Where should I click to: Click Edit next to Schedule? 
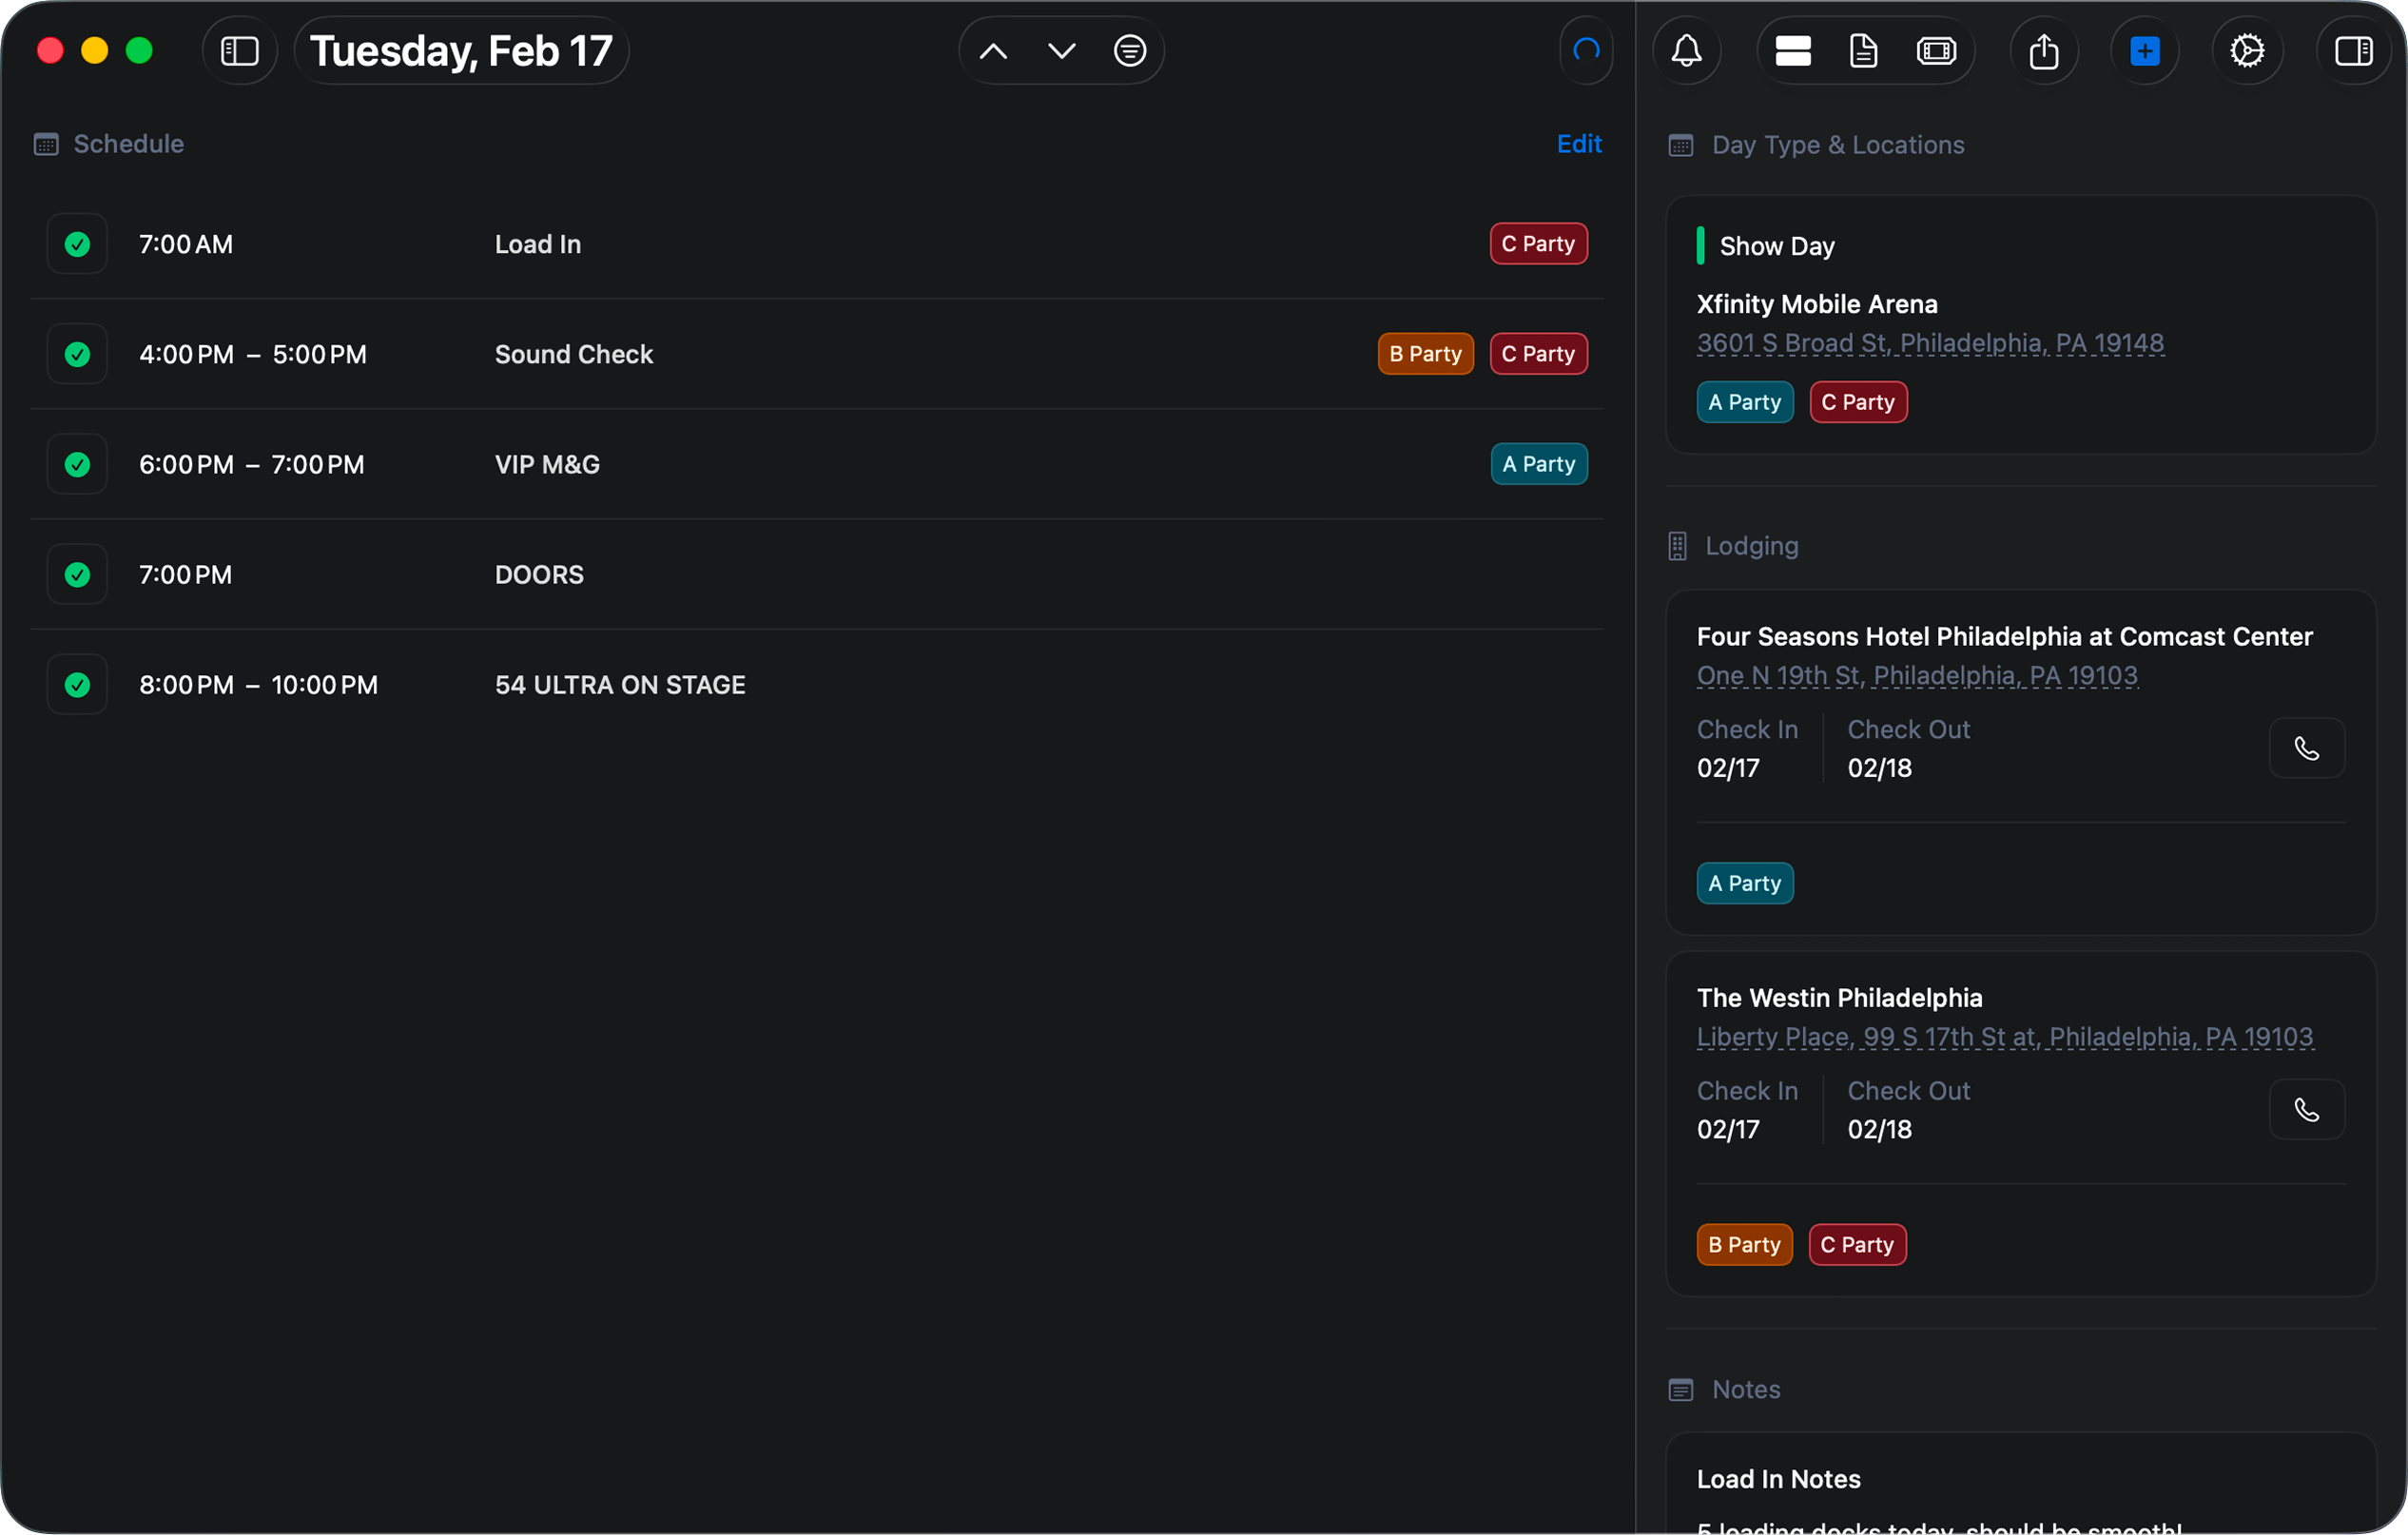coord(1577,143)
